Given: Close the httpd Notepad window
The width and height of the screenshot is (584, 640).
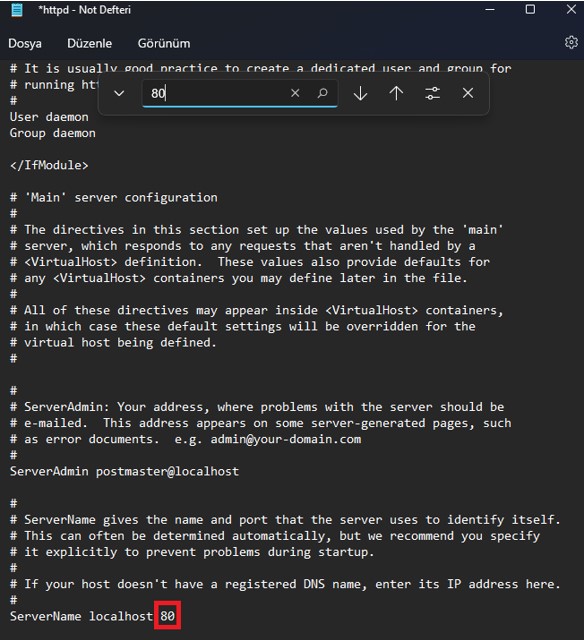Looking at the screenshot, I should pos(571,9).
